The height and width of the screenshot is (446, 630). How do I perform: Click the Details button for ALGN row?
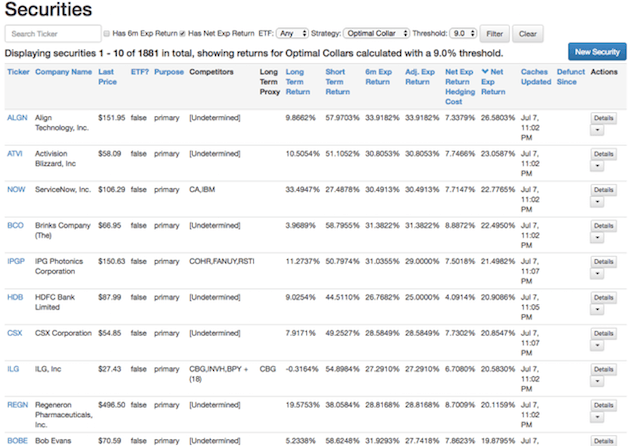(603, 117)
